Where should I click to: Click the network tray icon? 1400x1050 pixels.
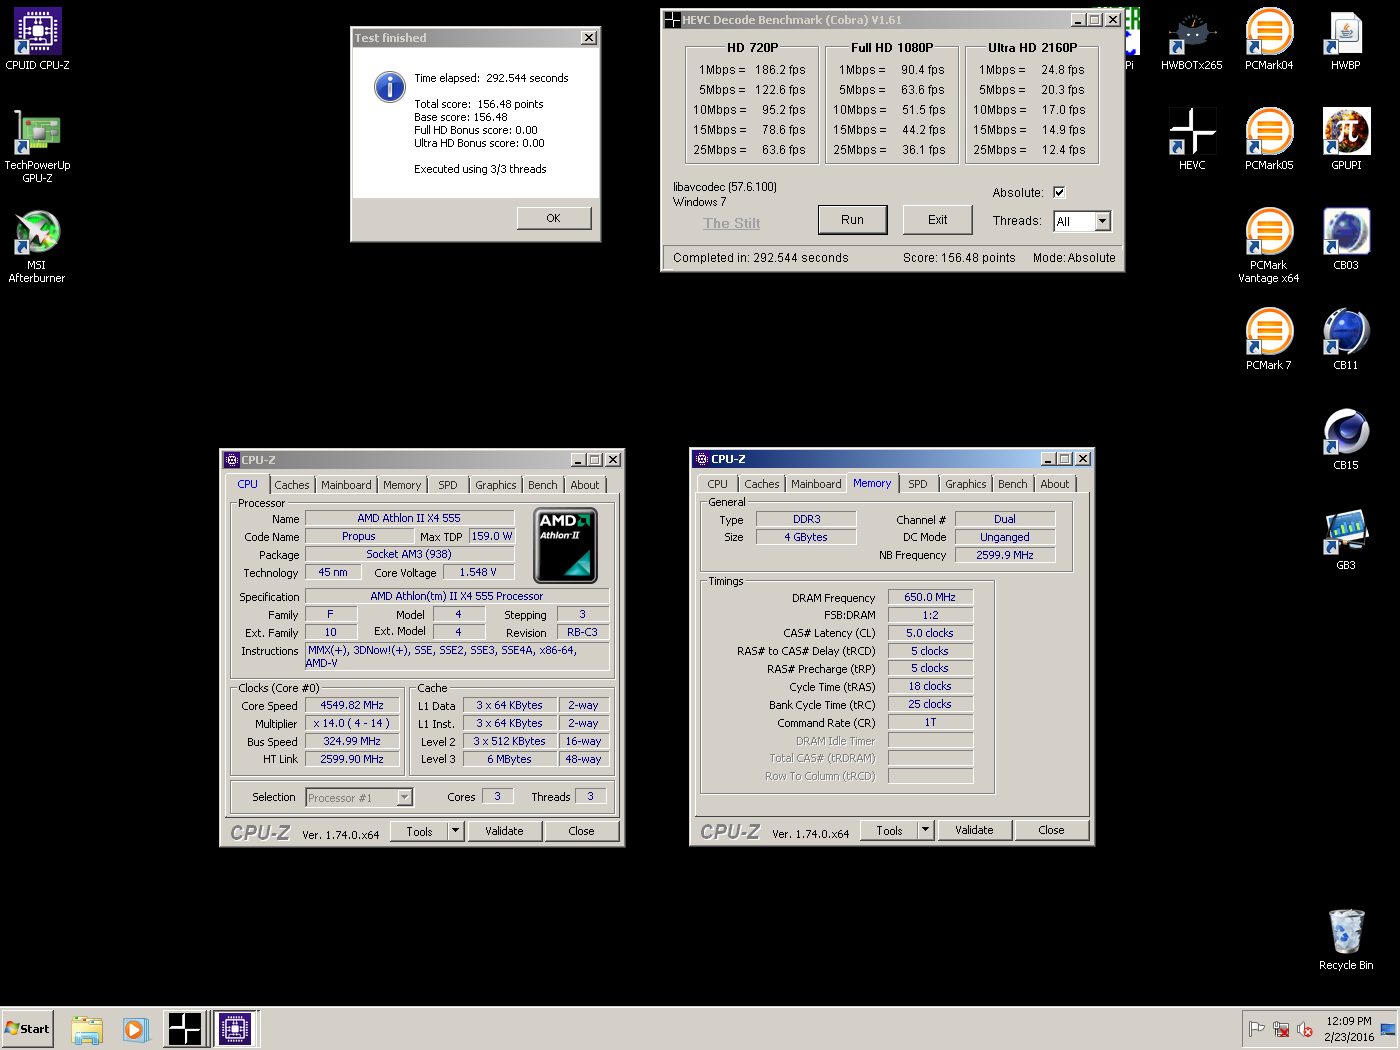[1281, 1029]
